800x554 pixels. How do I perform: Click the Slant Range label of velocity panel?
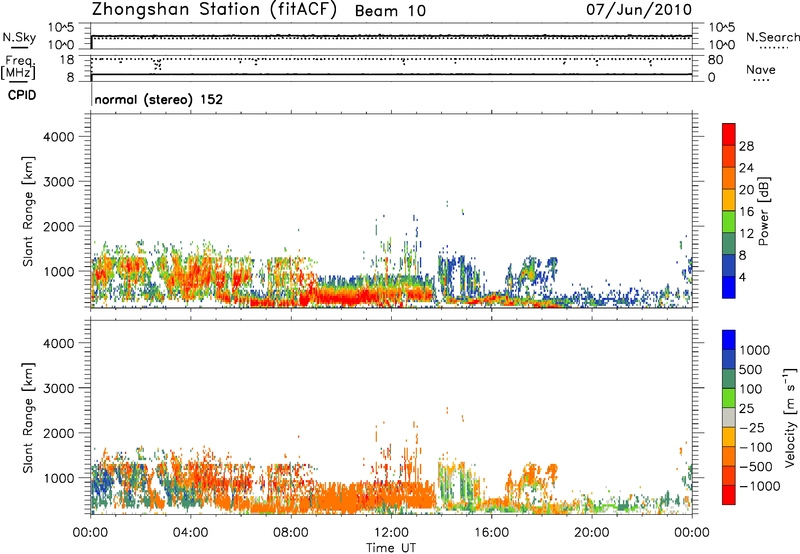[28, 418]
